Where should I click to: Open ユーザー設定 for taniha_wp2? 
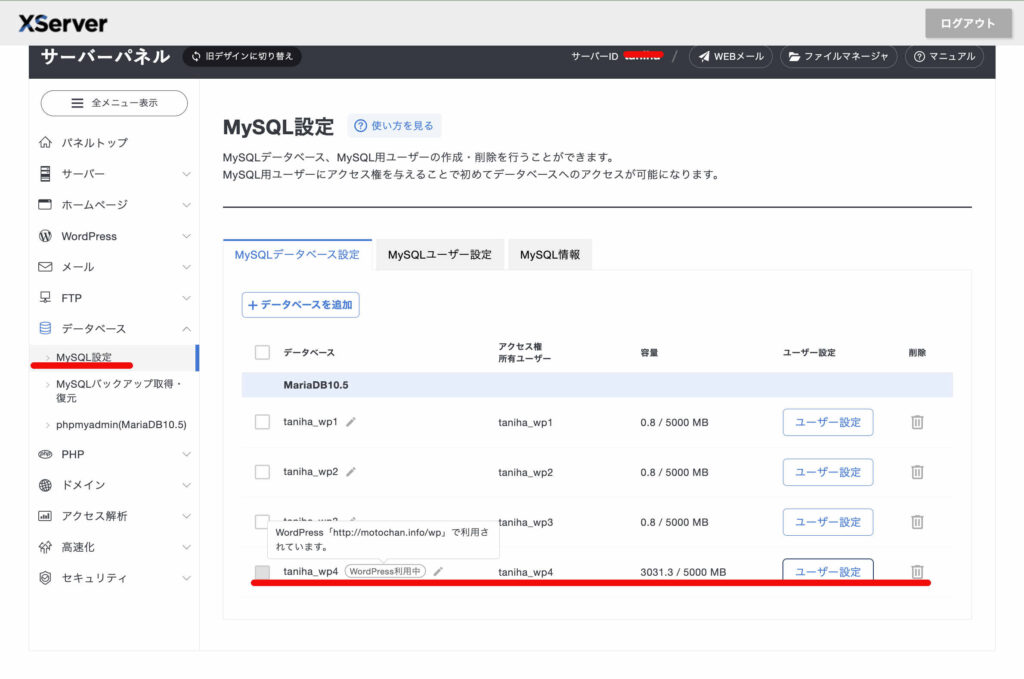point(827,472)
